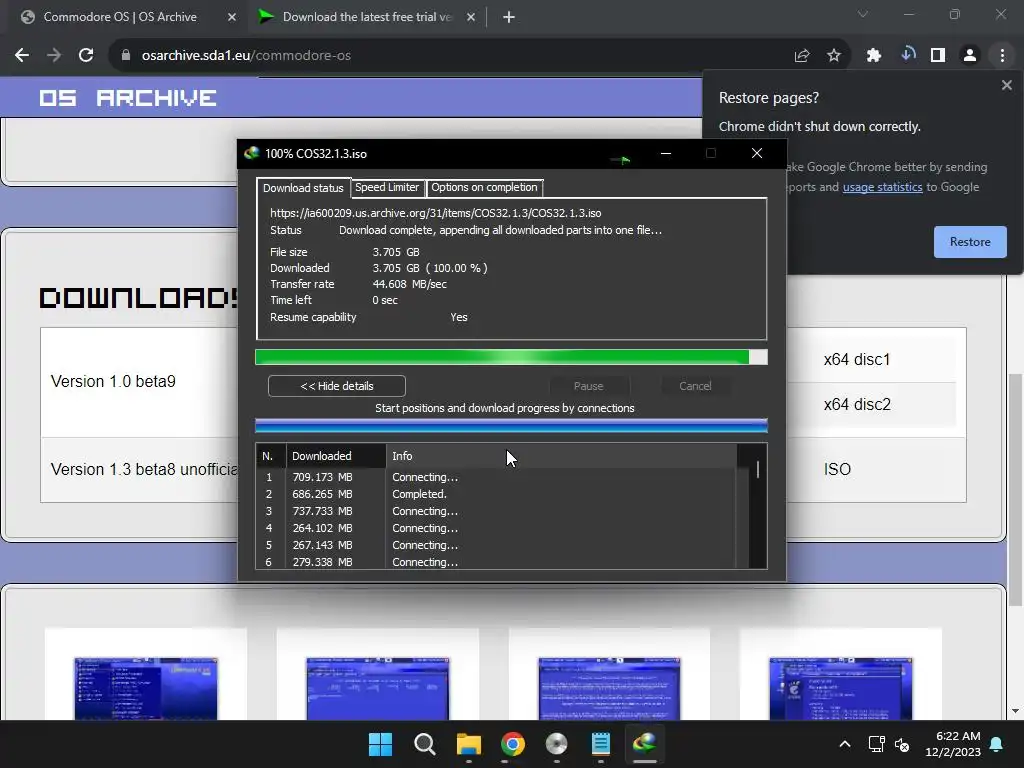Click the muted volume tray icon
Image resolution: width=1024 pixels, height=768 pixels.
pyautogui.click(x=902, y=744)
